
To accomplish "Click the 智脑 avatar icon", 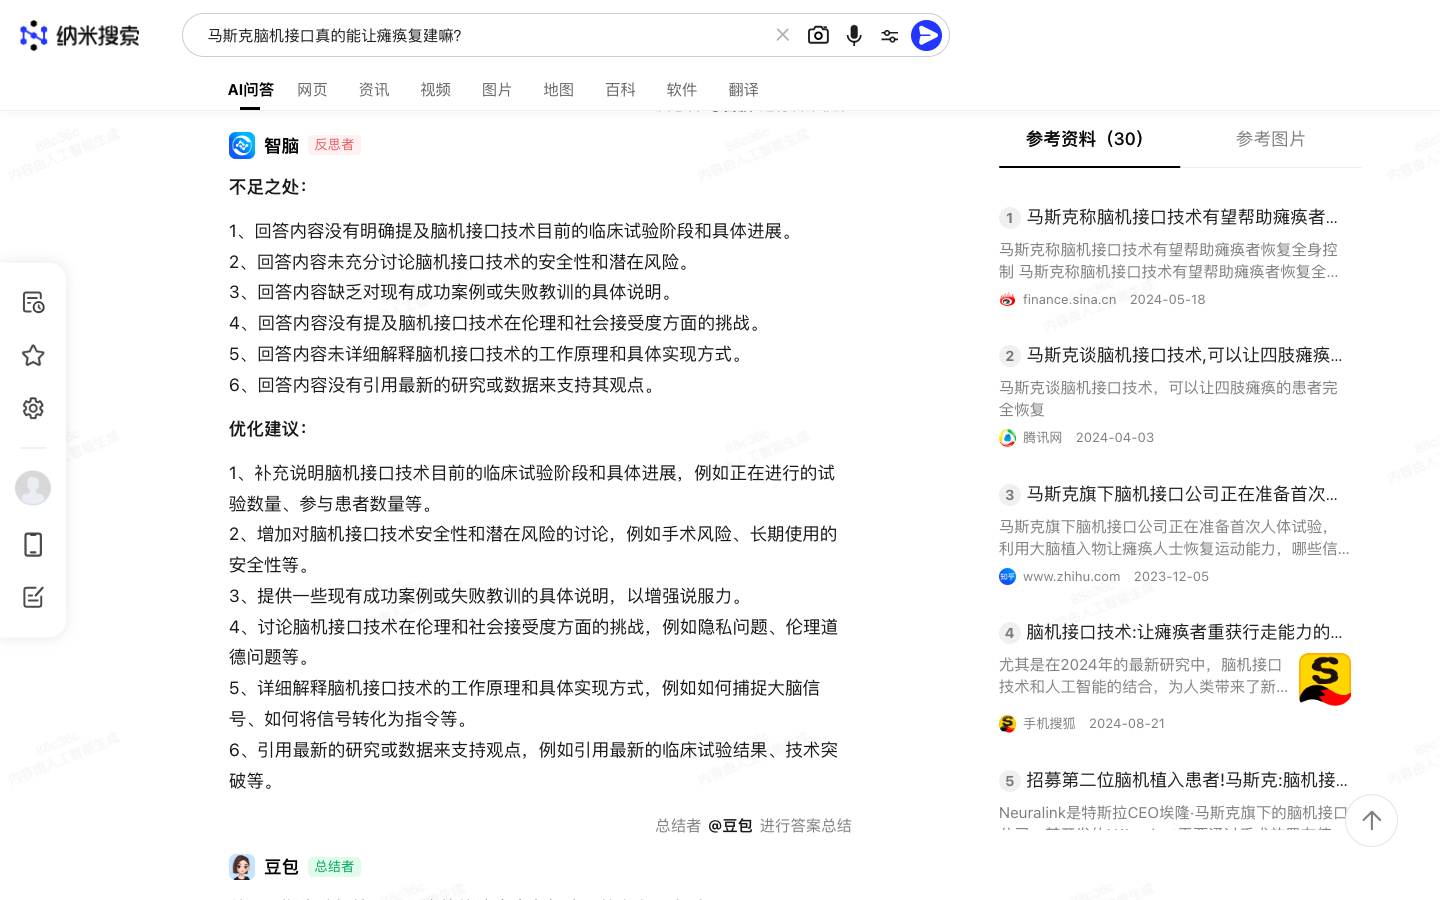I will (x=242, y=145).
